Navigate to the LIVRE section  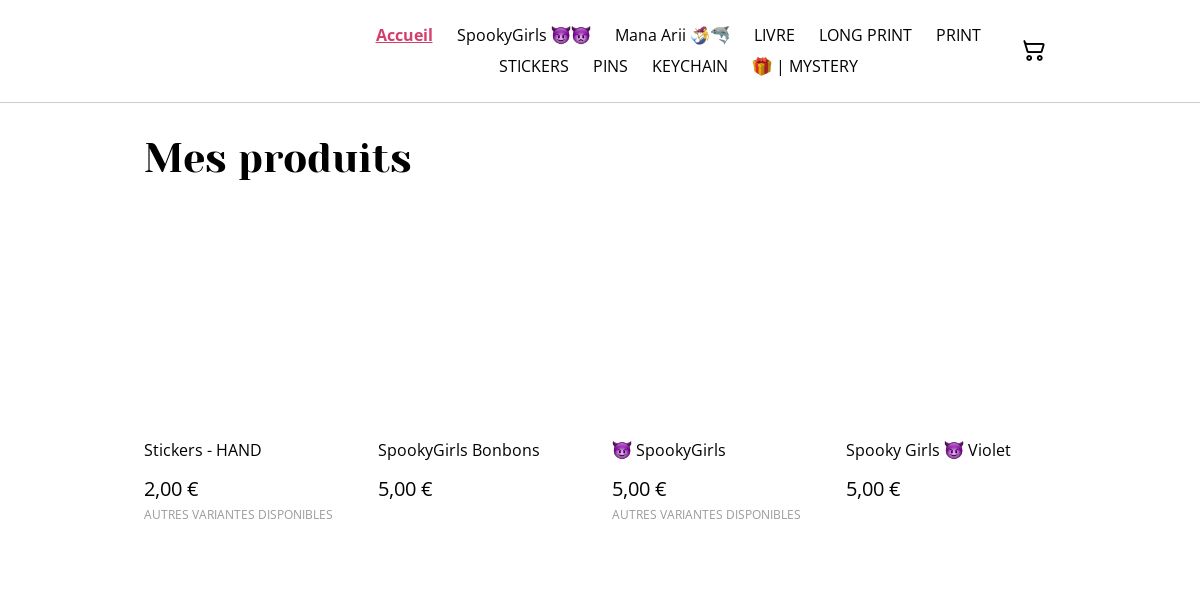pos(774,35)
